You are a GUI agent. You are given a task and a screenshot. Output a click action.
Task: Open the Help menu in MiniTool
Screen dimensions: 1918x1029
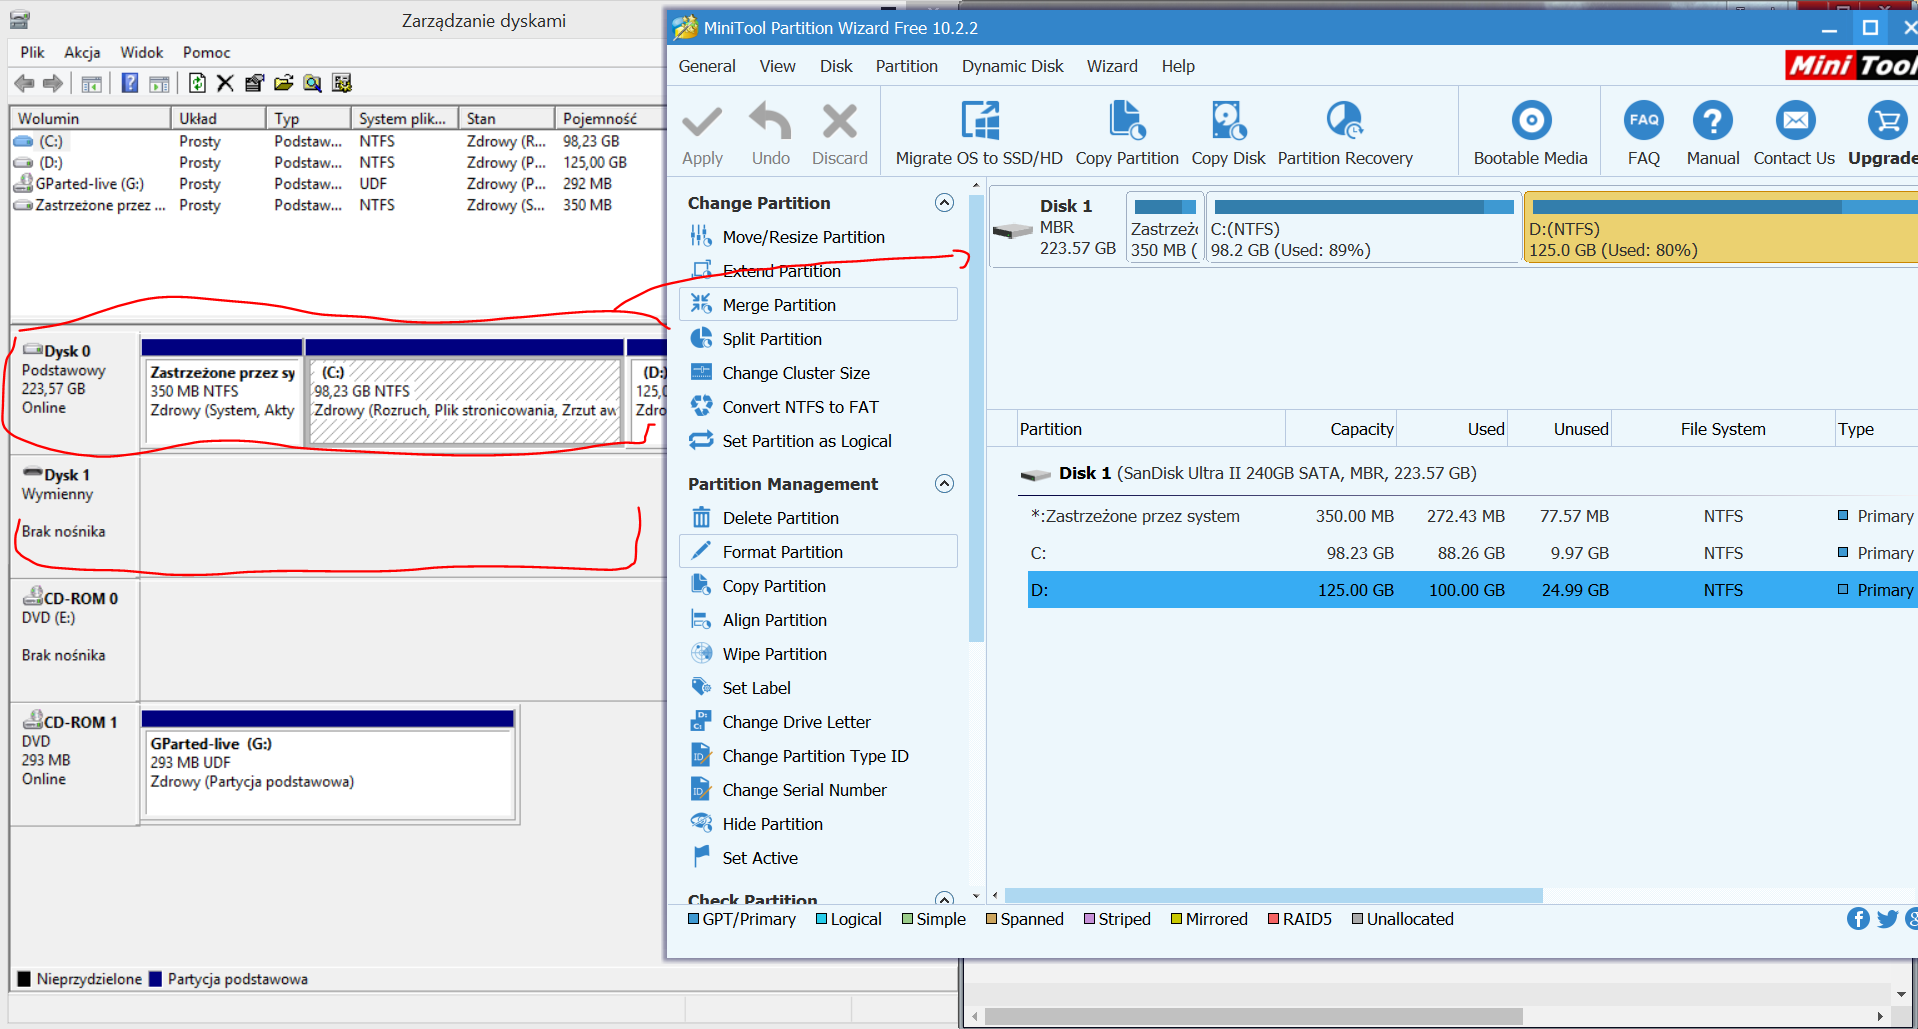tap(1178, 66)
